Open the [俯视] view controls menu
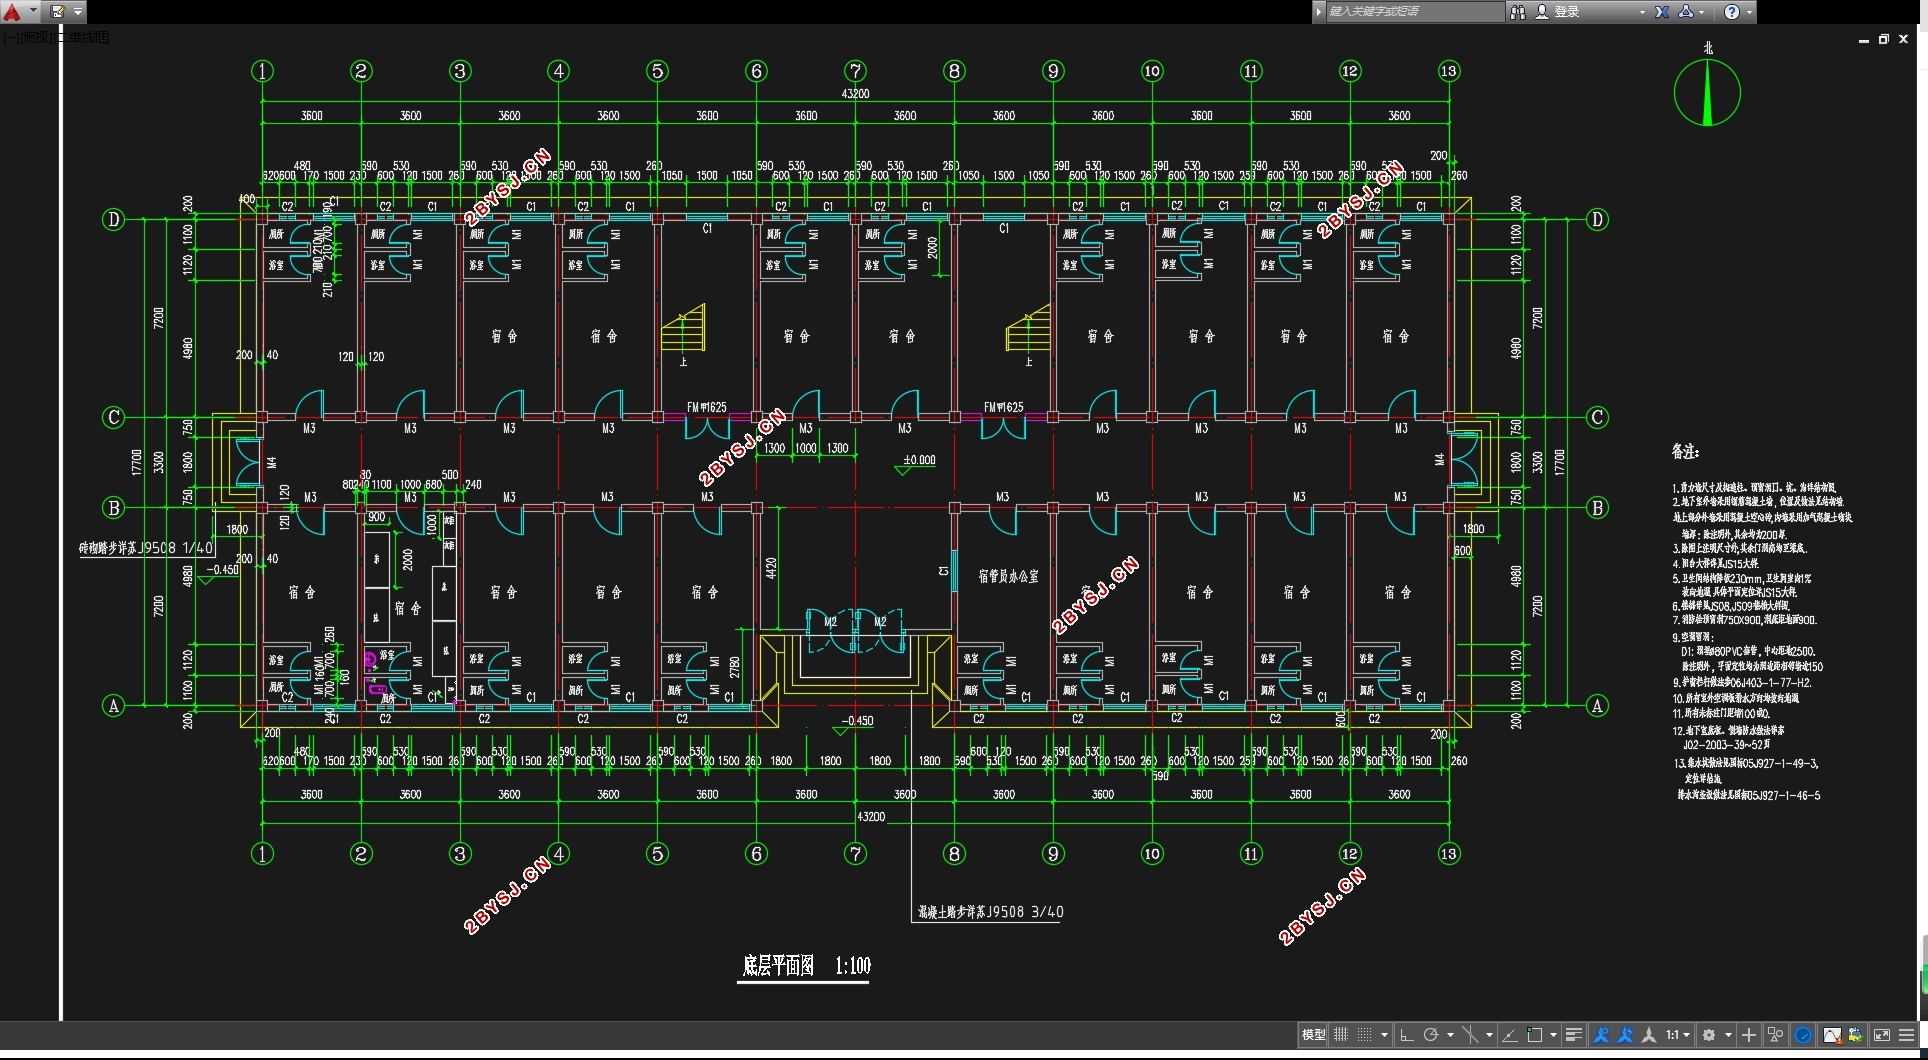The width and height of the screenshot is (1928, 1060). pyautogui.click(x=35, y=37)
